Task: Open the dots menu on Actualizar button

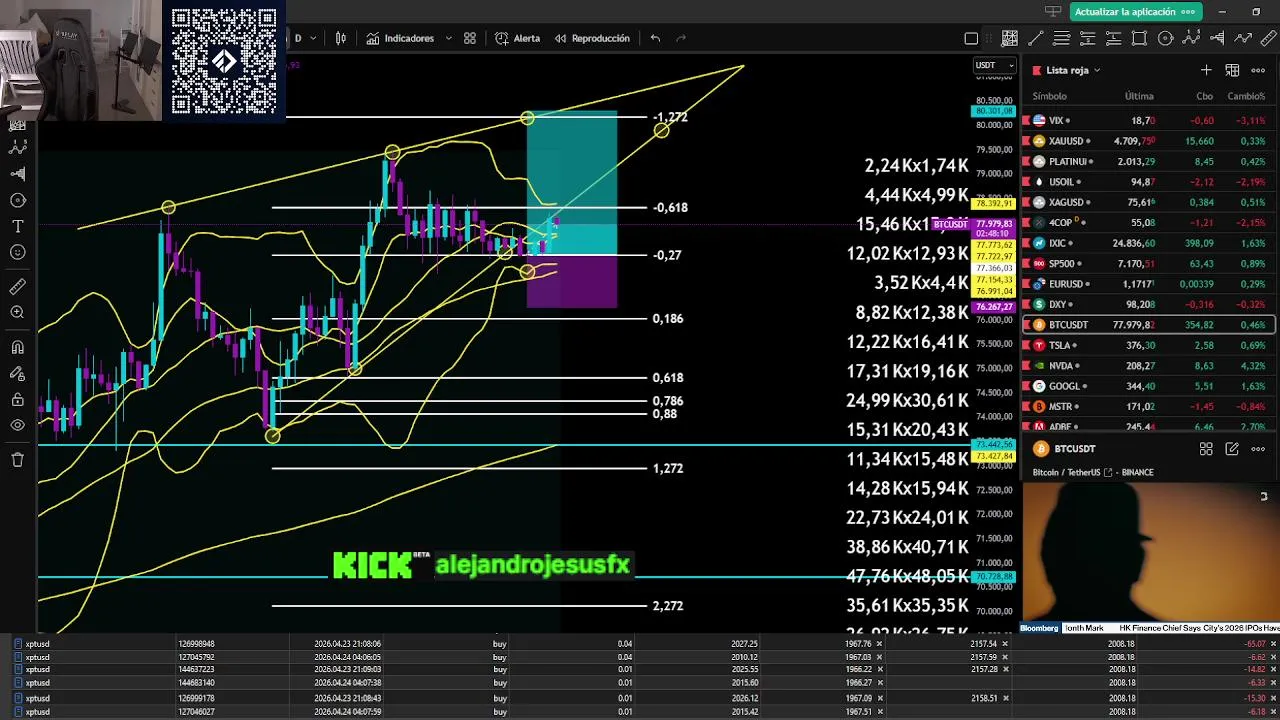Action: (x=1188, y=11)
